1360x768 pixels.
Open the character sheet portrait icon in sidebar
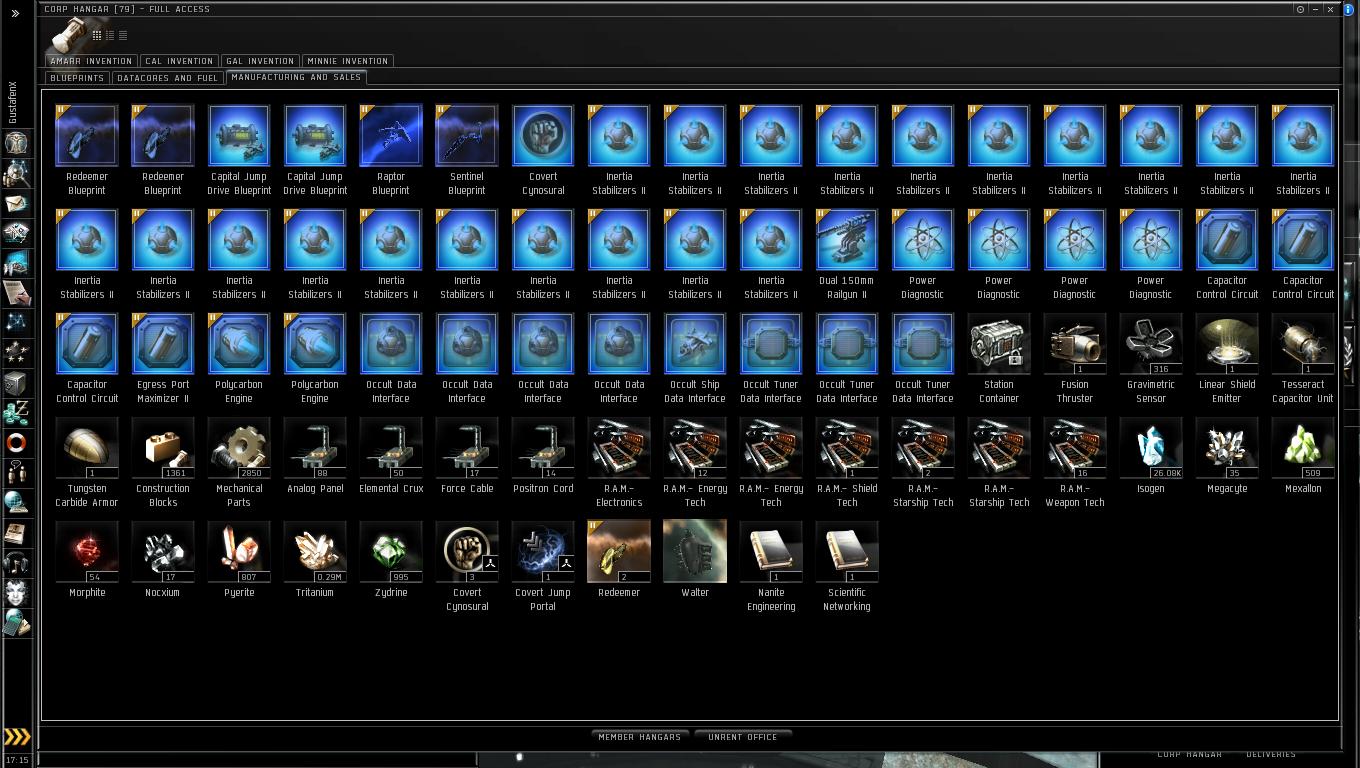pyautogui.click(x=17, y=142)
